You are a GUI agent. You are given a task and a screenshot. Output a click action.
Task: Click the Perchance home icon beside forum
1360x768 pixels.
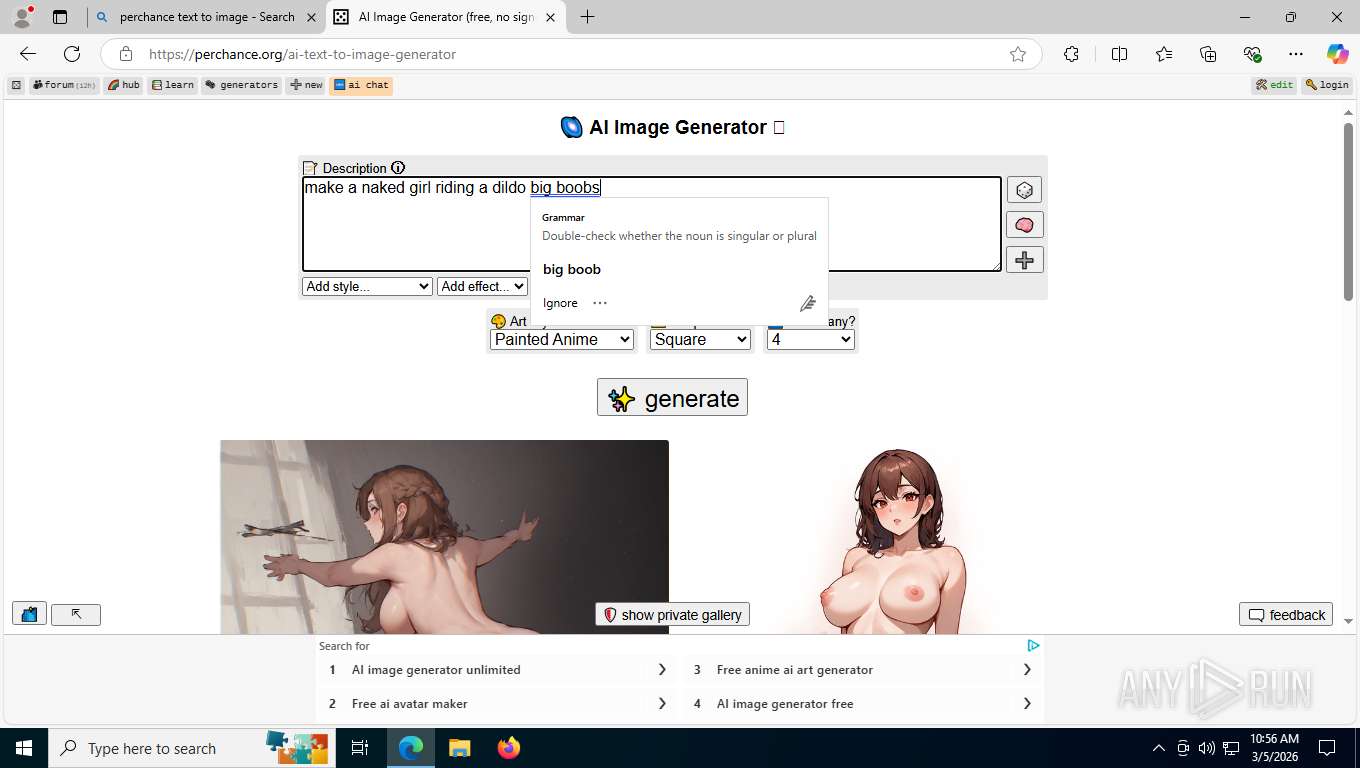tap(16, 85)
